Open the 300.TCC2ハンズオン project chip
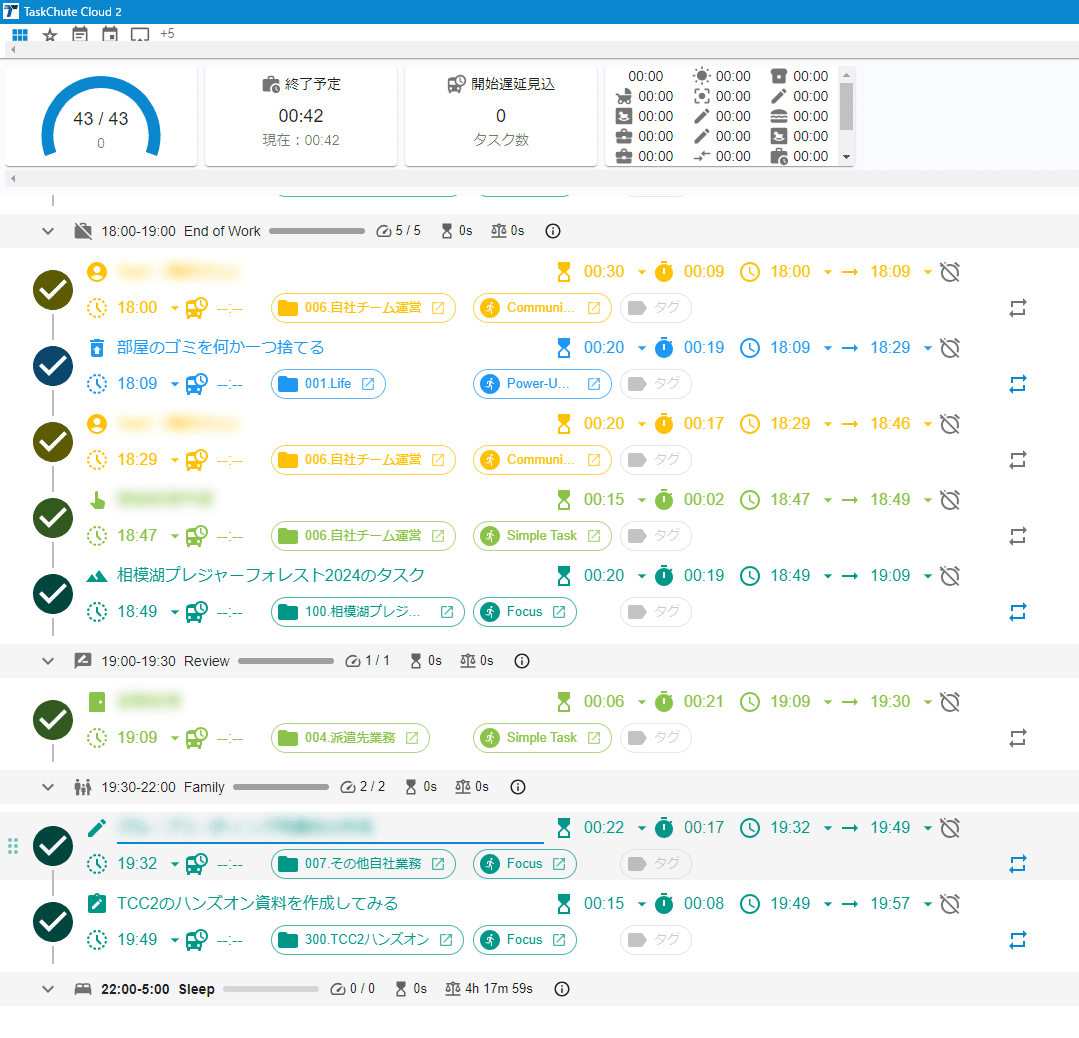The image size is (1079, 1038). point(367,940)
